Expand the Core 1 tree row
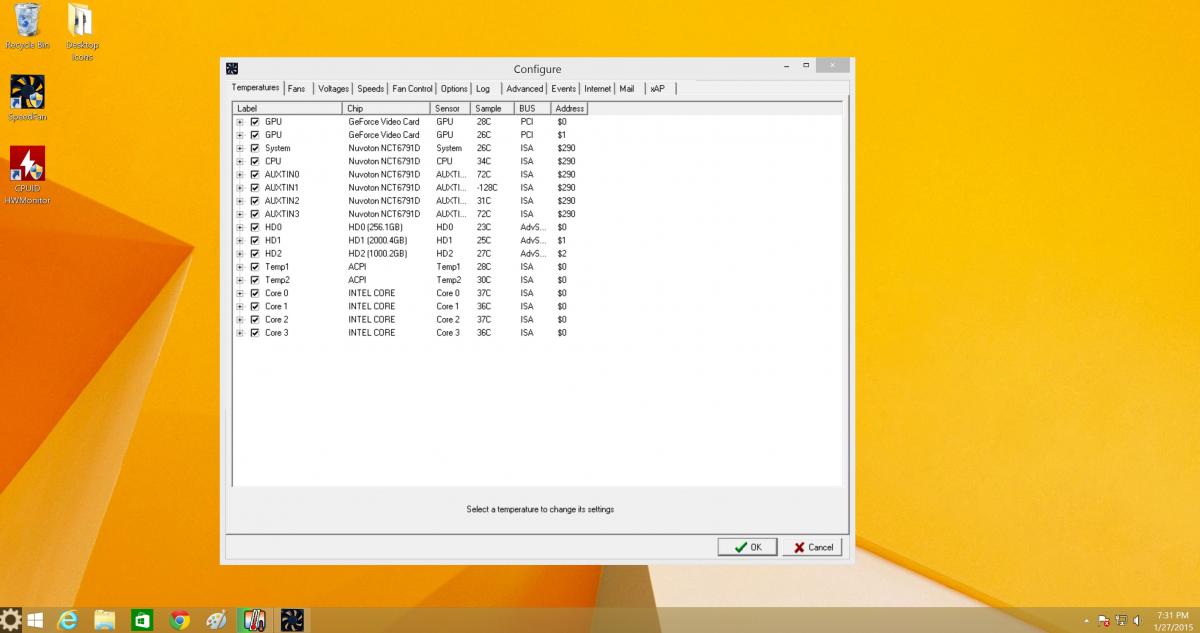Screen dimensions: 1200x633 coord(240,306)
